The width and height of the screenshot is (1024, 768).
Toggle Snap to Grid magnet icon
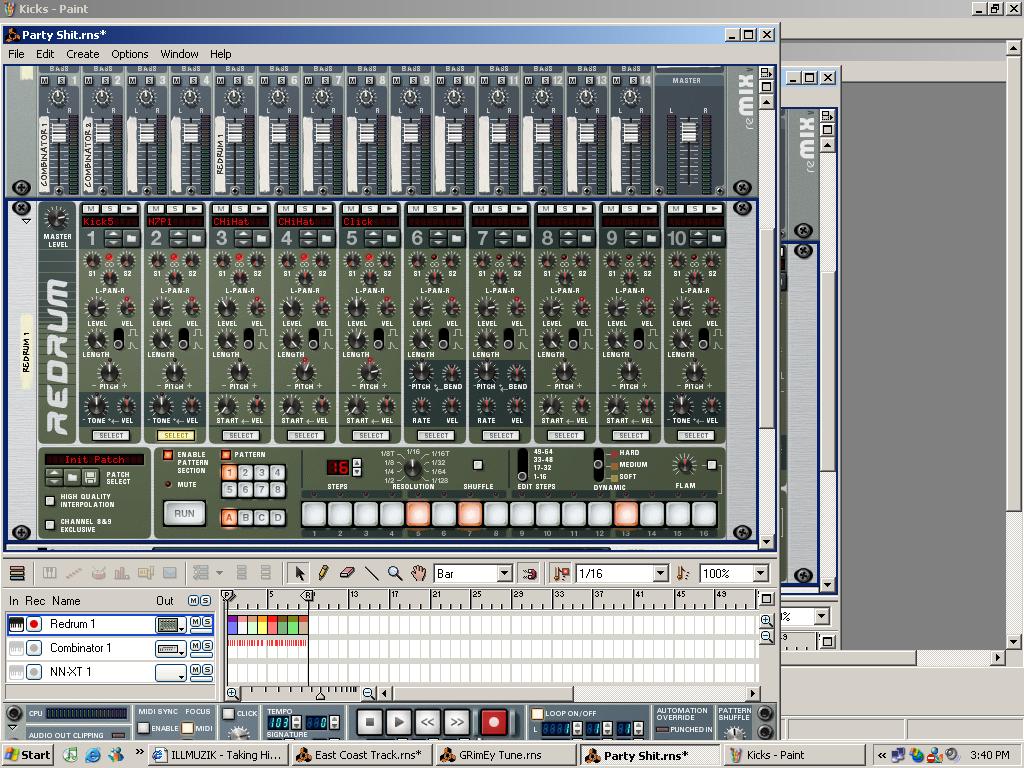pos(530,573)
